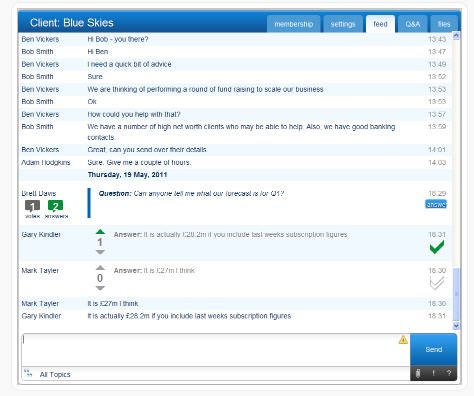
Task: Click Gary Kindler's answer text about £28.2m
Action: (x=230, y=235)
